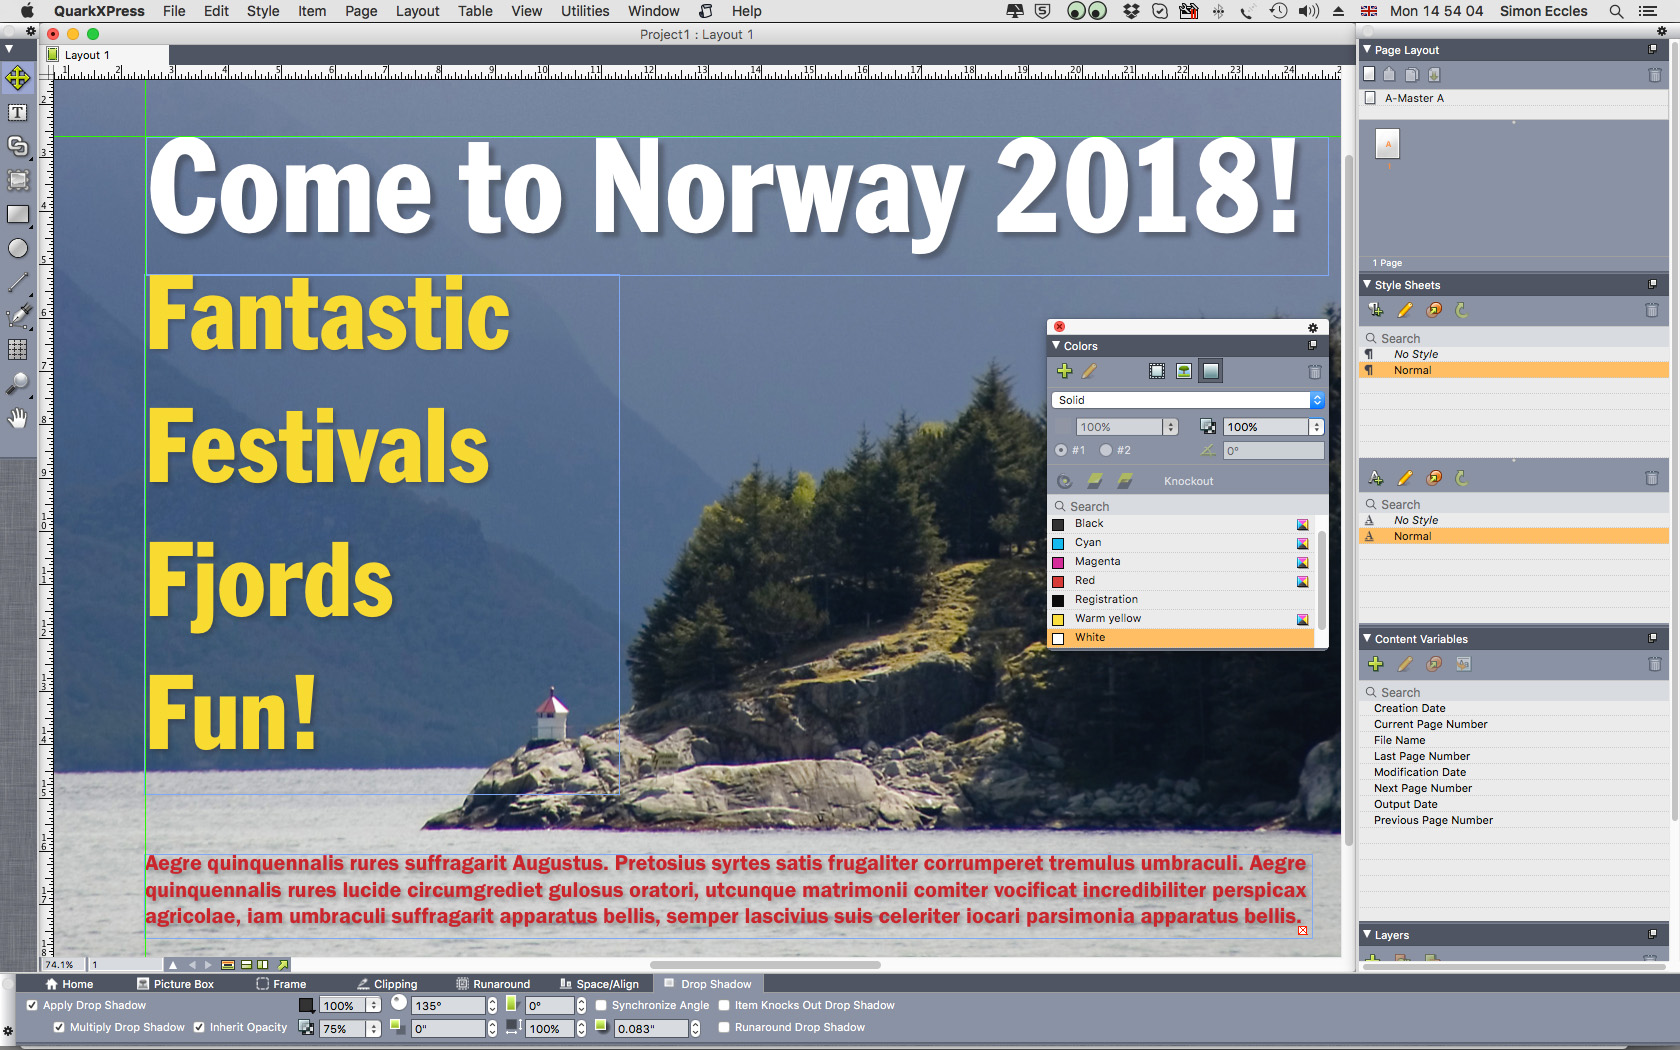Select the Table tool
Image resolution: width=1680 pixels, height=1050 pixels.
pyautogui.click(x=17, y=350)
